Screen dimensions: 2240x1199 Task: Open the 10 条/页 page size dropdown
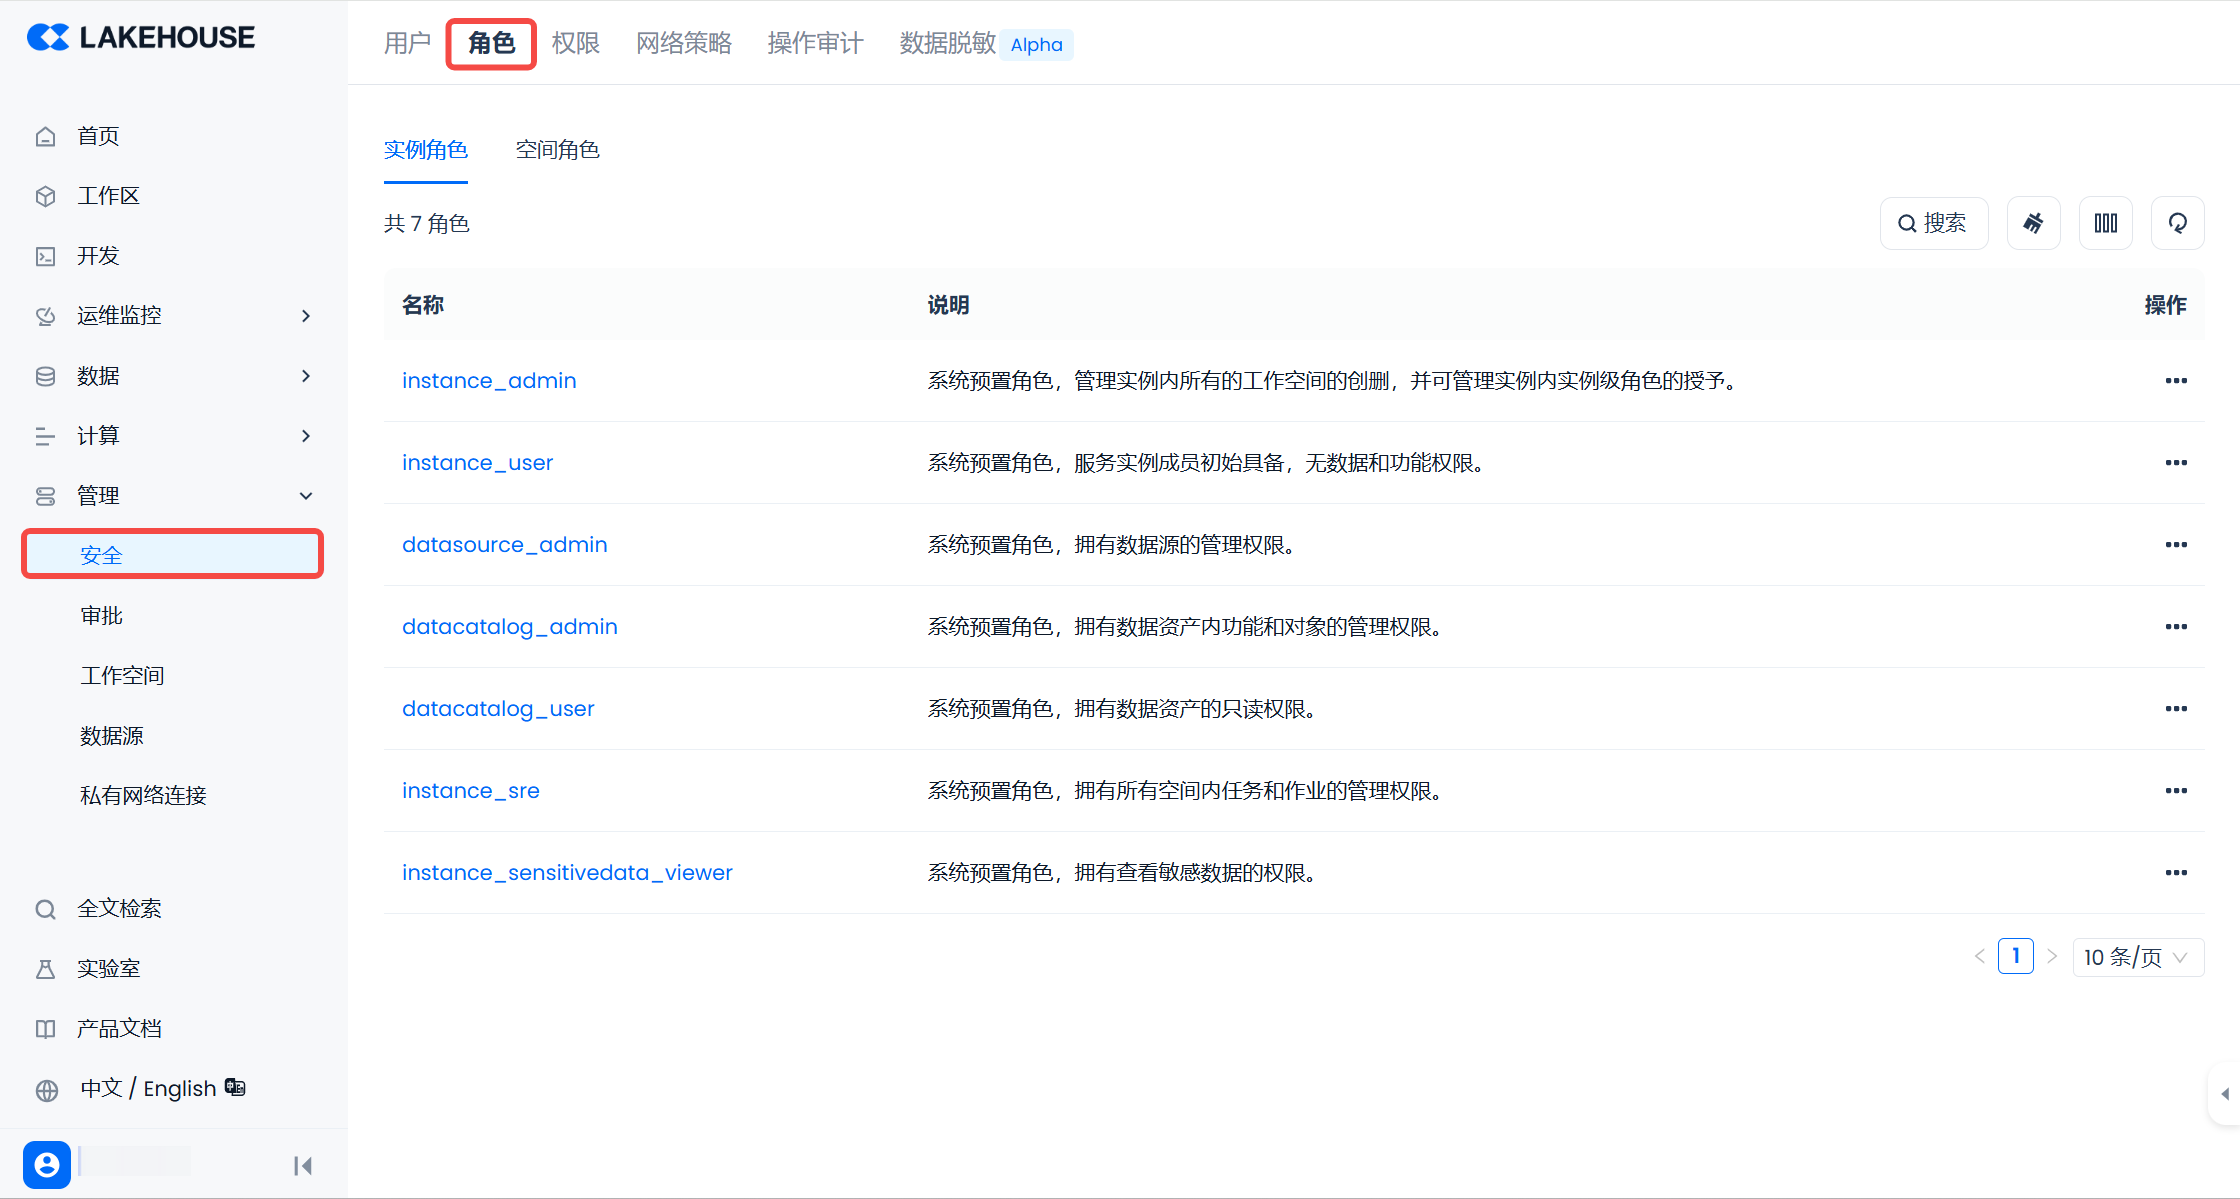(x=2137, y=957)
